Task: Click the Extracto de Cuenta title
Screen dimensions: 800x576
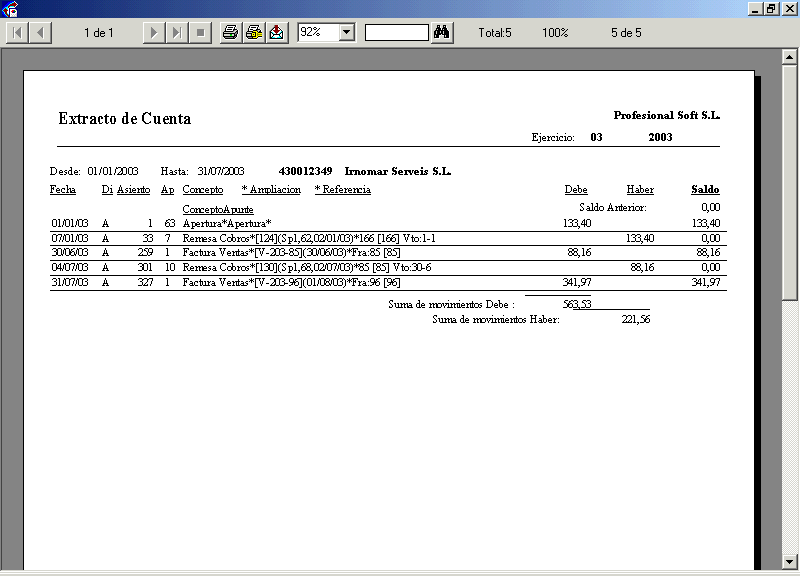Action: [x=124, y=119]
